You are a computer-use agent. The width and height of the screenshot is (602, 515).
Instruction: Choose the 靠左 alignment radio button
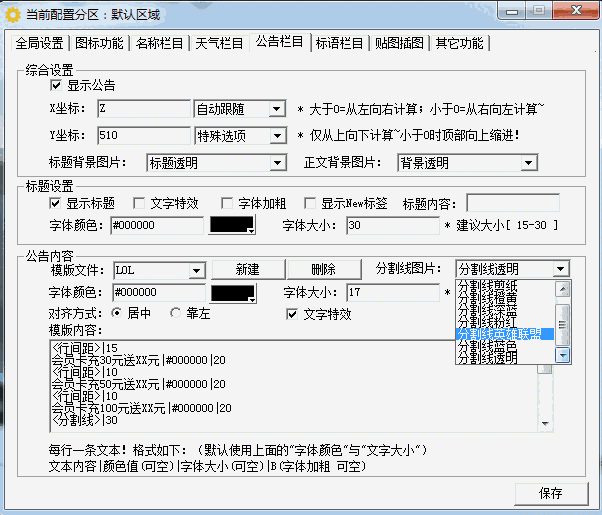pyautogui.click(x=175, y=313)
